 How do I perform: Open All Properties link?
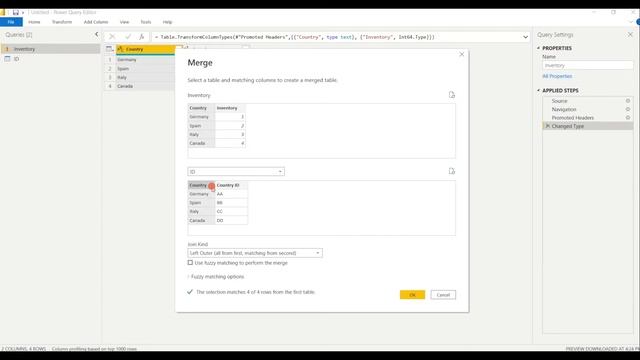[557, 76]
